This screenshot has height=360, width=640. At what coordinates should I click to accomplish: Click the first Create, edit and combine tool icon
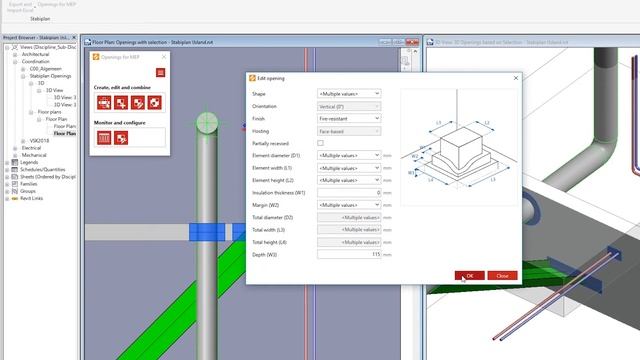click(x=104, y=103)
